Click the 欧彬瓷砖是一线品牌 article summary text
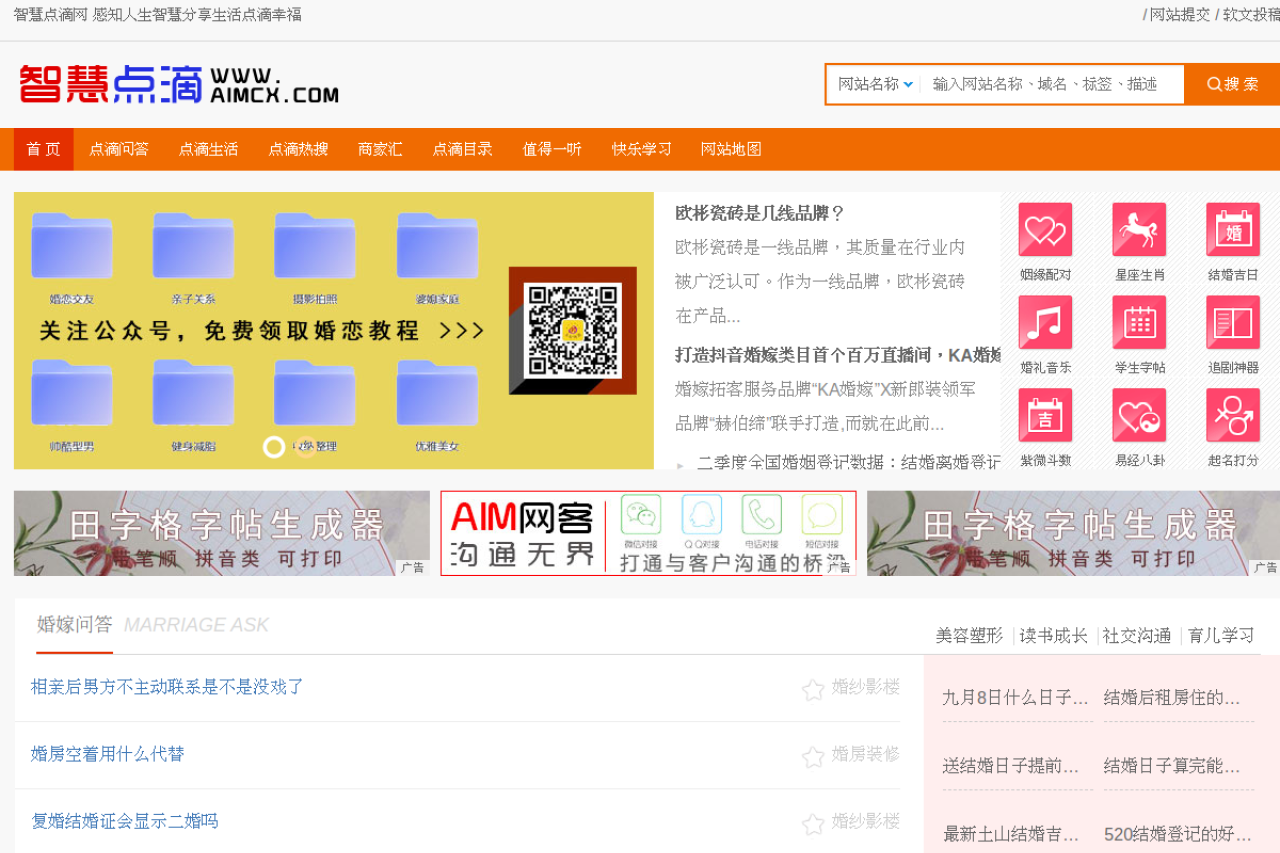The width and height of the screenshot is (1280, 853). point(820,282)
